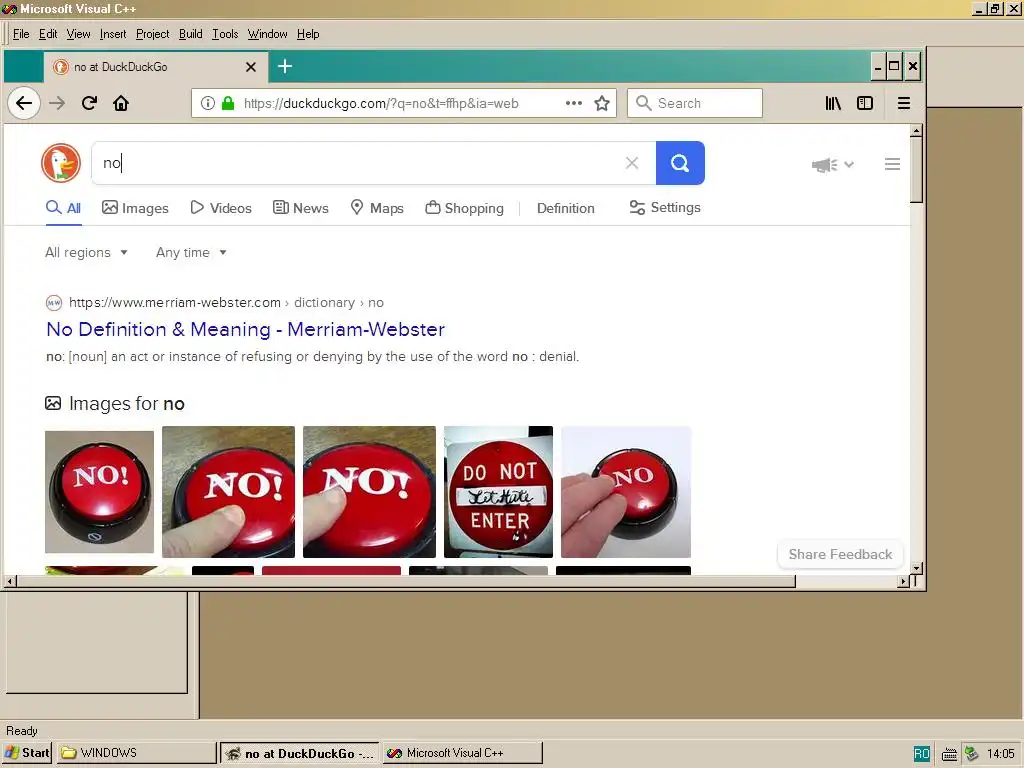Open DuckDuckGo side menu icon
The height and width of the screenshot is (768, 1024).
892,164
